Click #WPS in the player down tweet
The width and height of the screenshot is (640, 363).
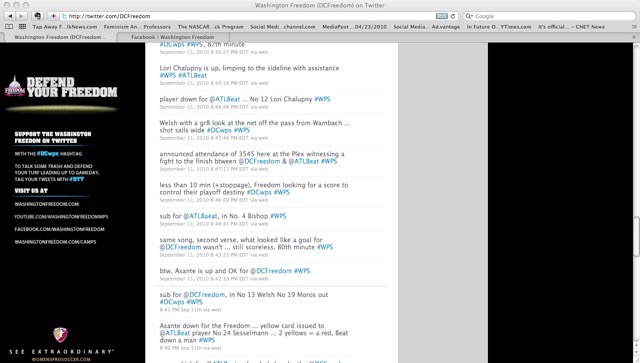coord(322,99)
